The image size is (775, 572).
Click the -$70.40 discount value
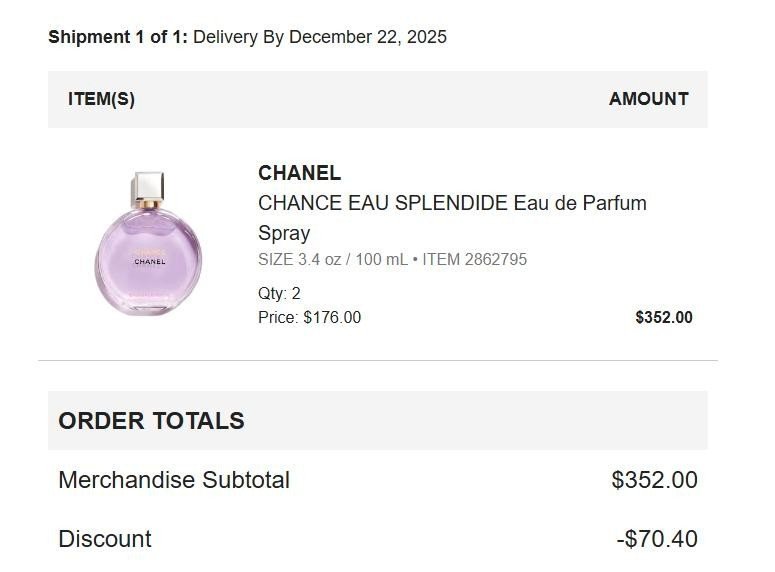click(657, 538)
